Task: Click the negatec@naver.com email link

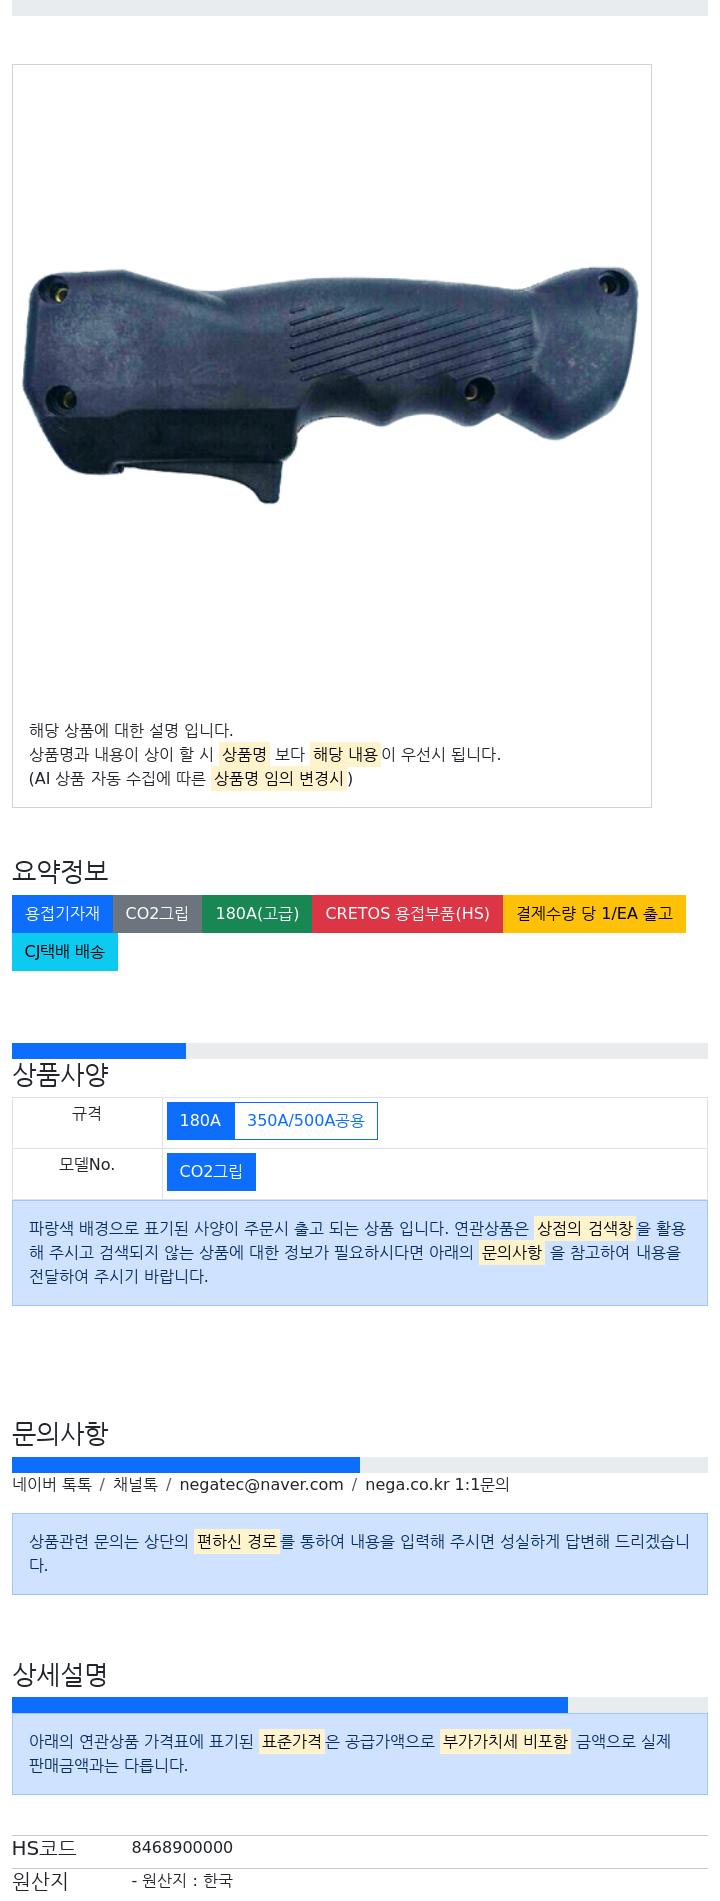Action: (x=261, y=1485)
